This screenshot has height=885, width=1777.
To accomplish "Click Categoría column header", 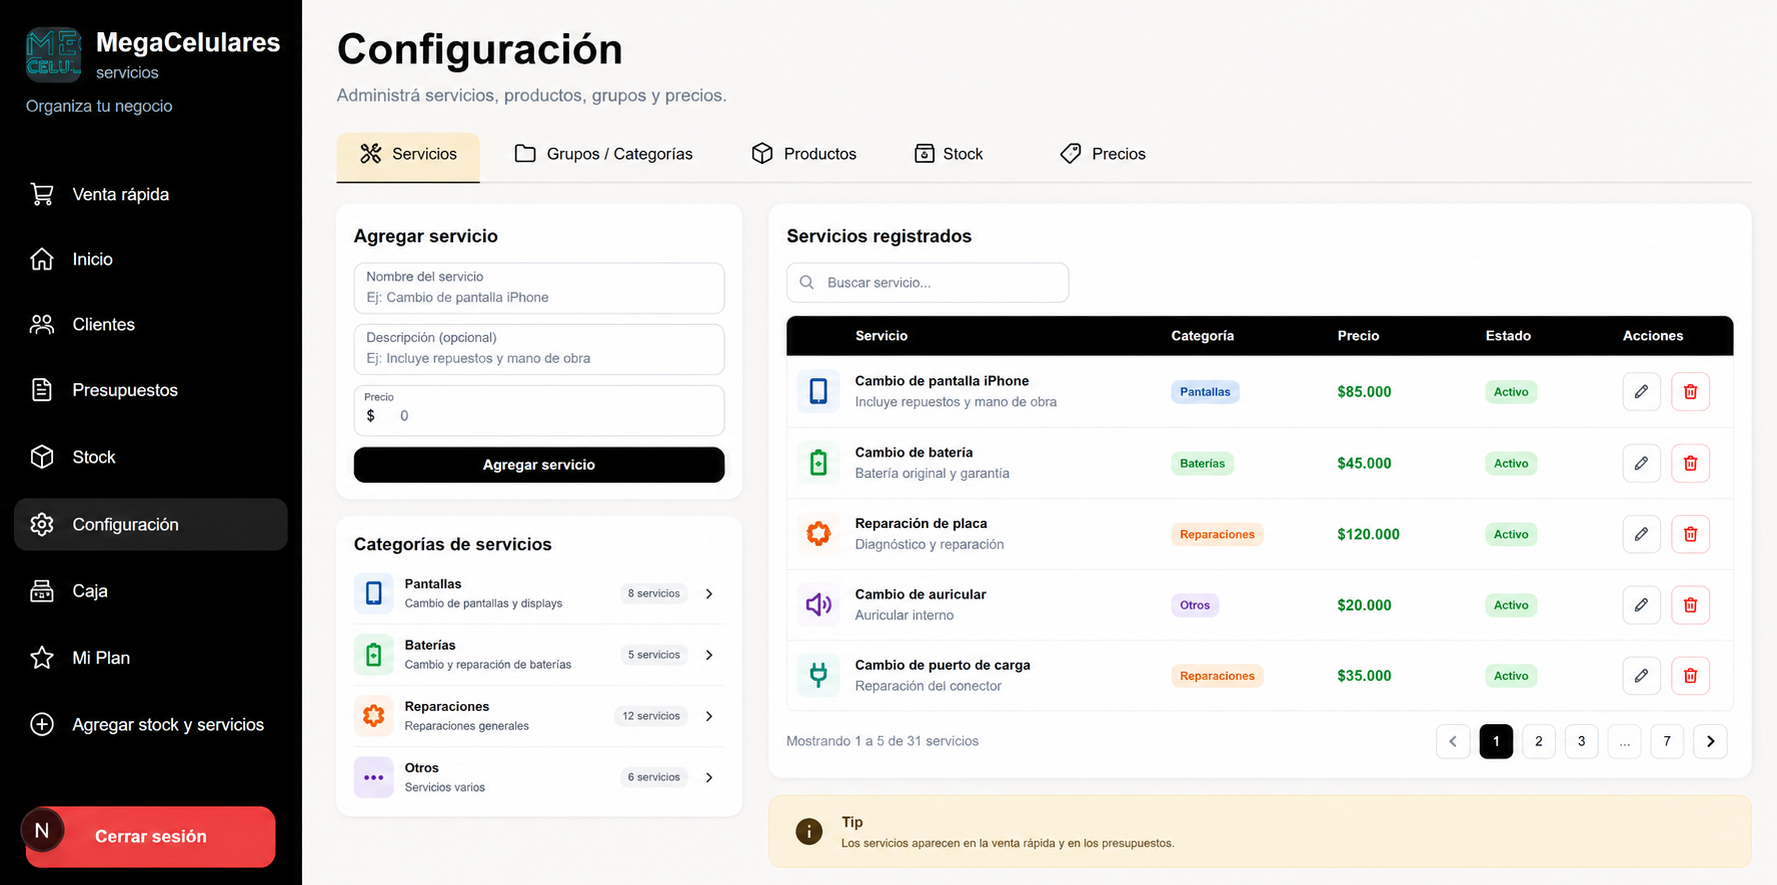I will click(1202, 336).
